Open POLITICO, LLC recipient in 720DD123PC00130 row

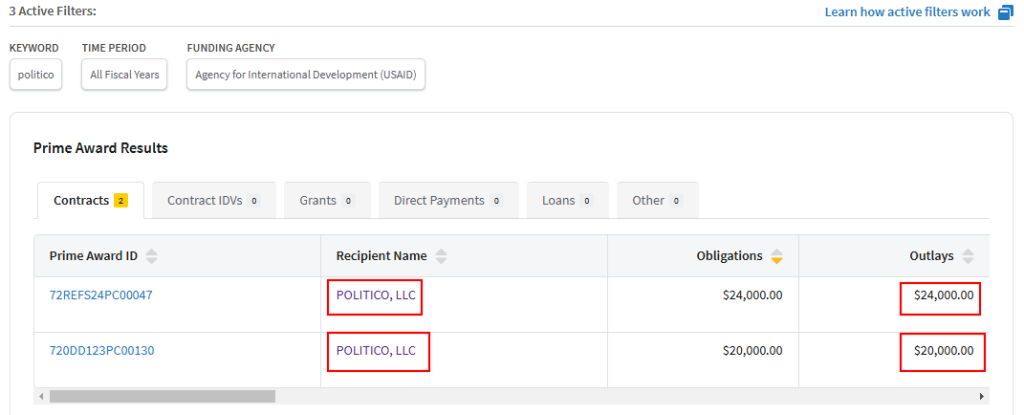point(376,350)
